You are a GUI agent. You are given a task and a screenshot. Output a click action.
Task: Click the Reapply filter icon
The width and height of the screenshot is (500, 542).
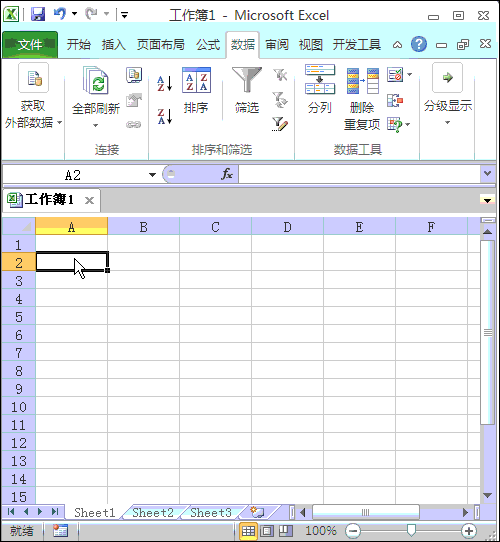click(280, 100)
